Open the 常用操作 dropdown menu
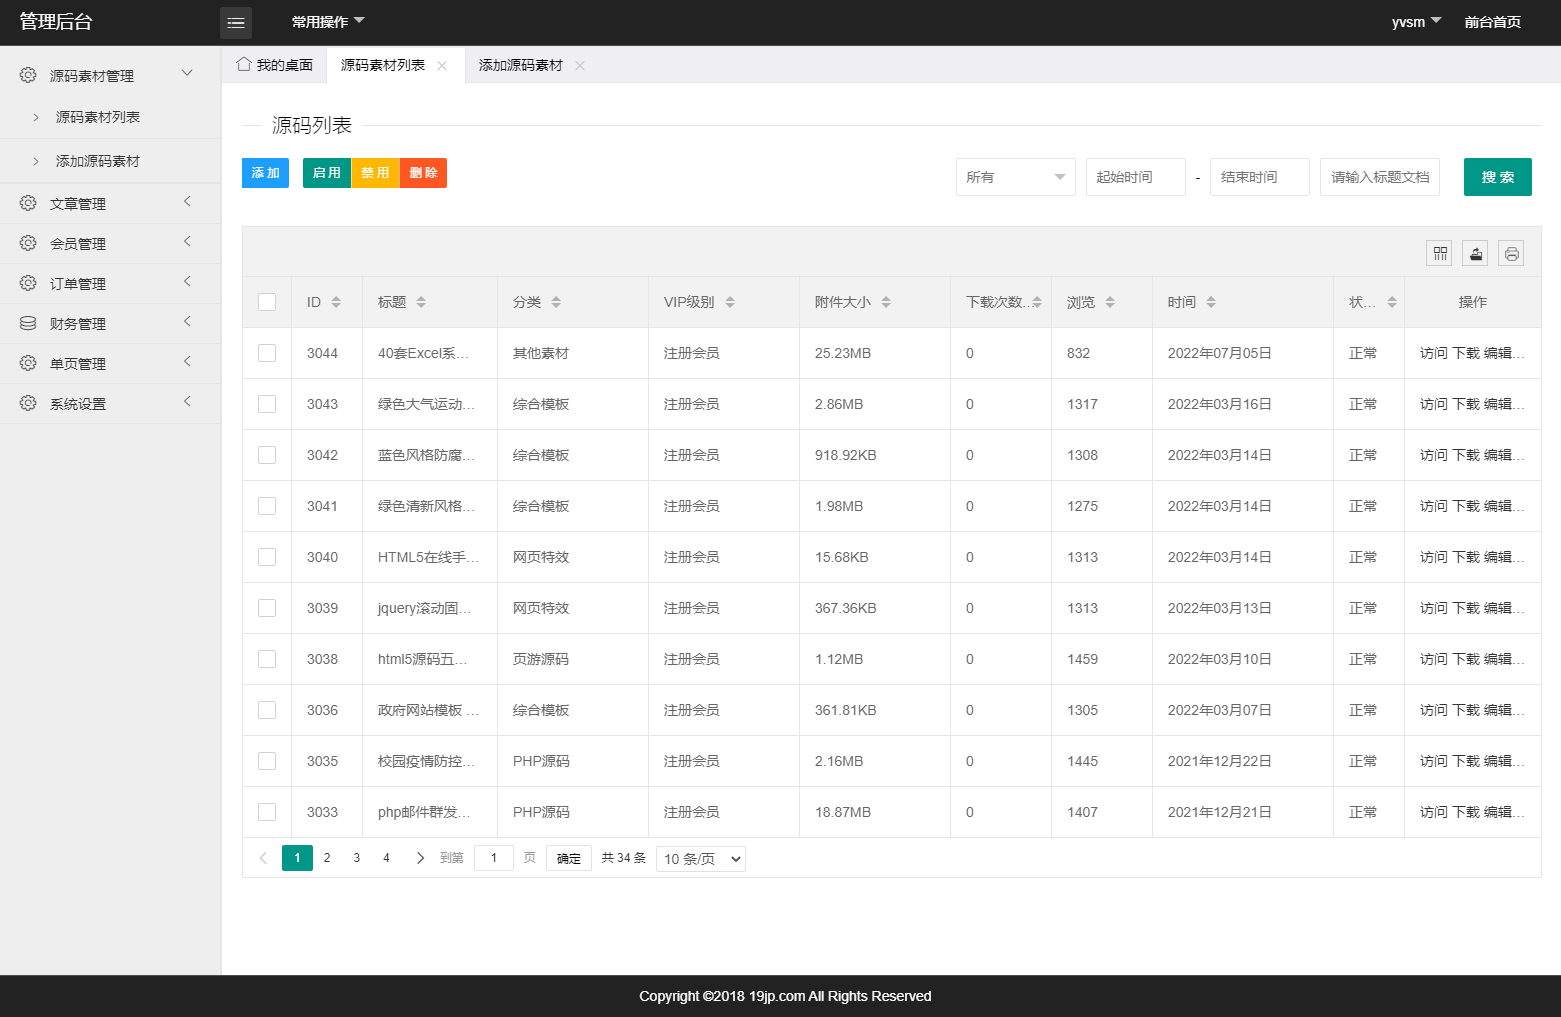 click(328, 22)
